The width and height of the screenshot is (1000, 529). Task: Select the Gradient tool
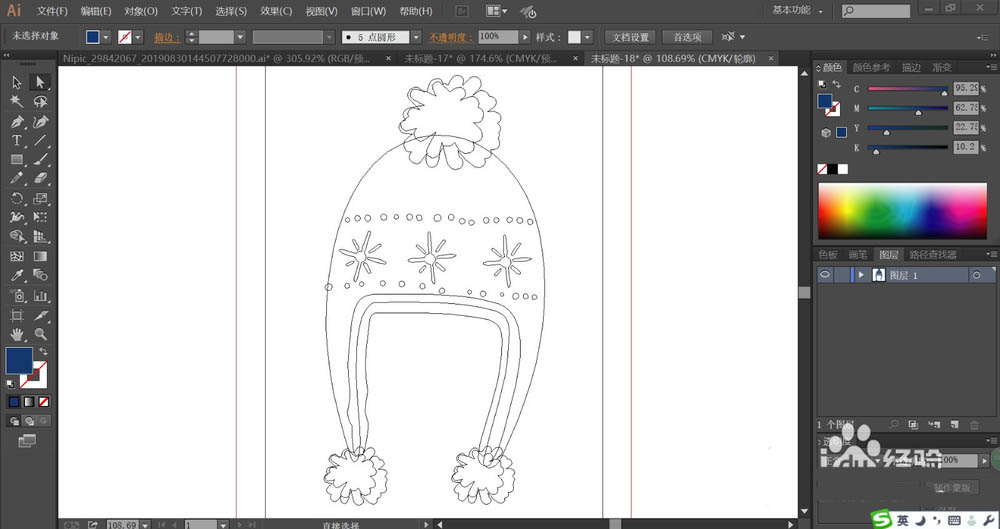pos(40,257)
